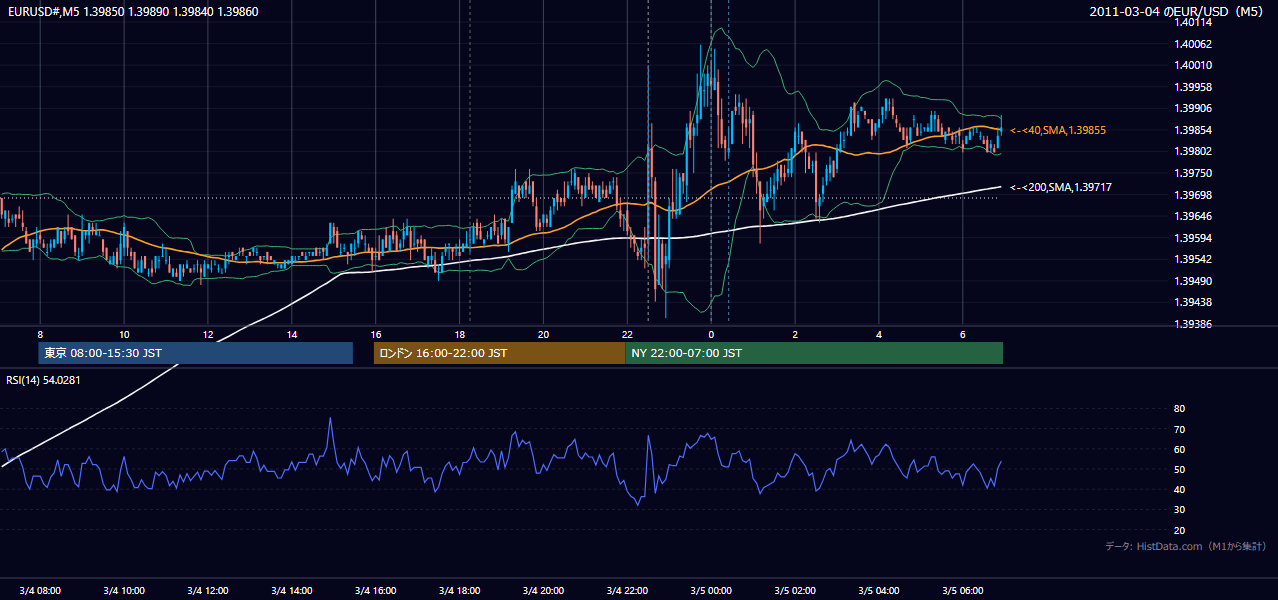Click RSI scale level 70
This screenshot has width=1278, height=600.
click(1179, 429)
